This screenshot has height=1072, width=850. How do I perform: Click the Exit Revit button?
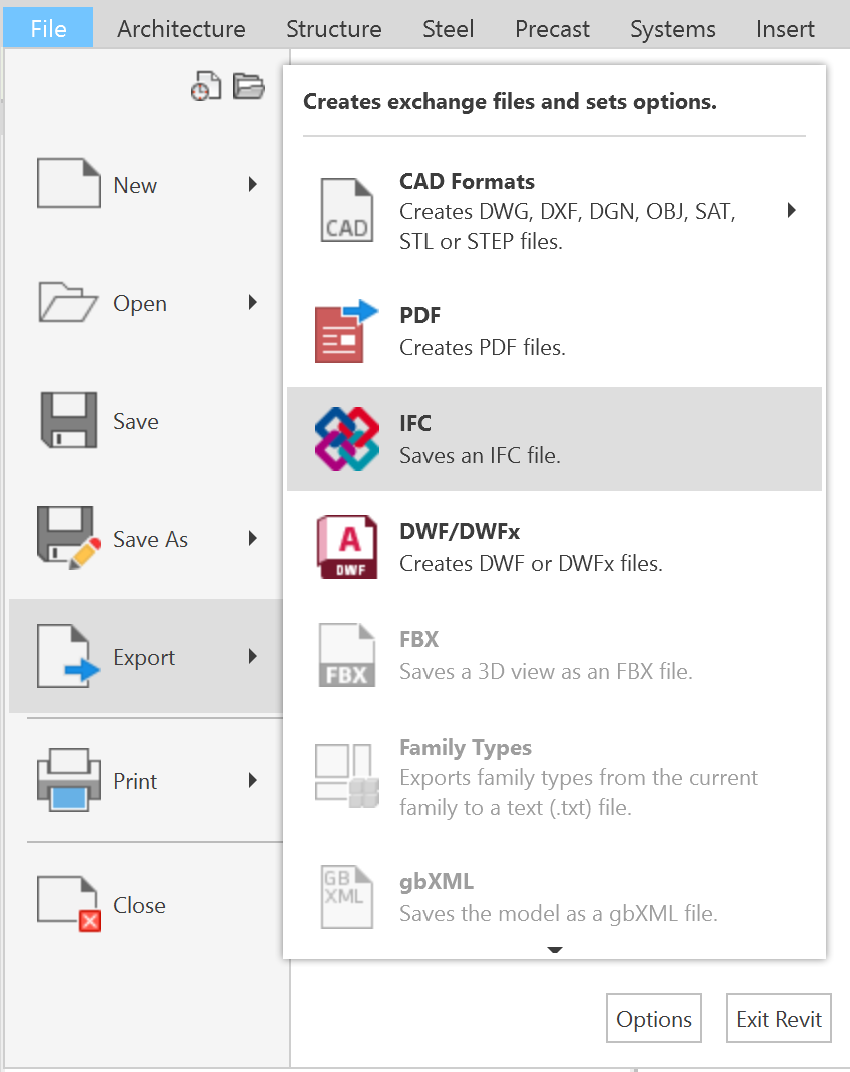click(778, 1018)
